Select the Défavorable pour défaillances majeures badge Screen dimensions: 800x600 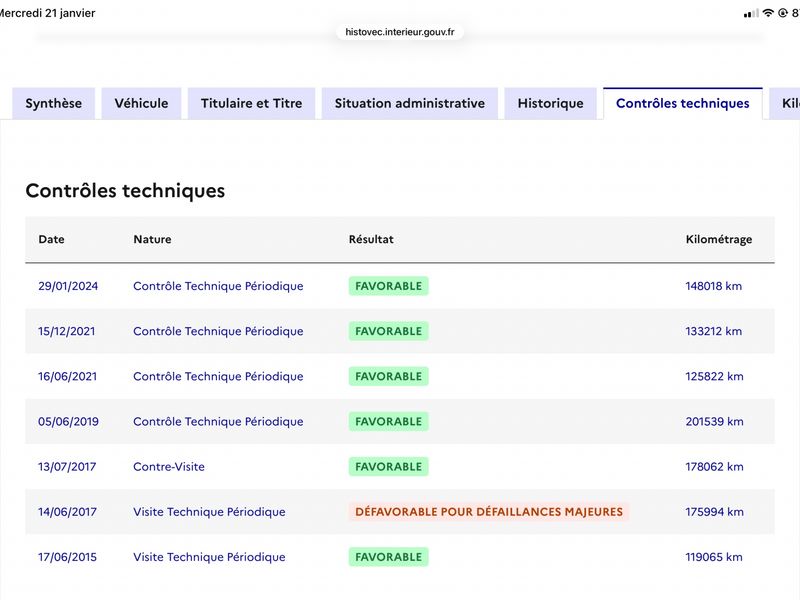(488, 512)
